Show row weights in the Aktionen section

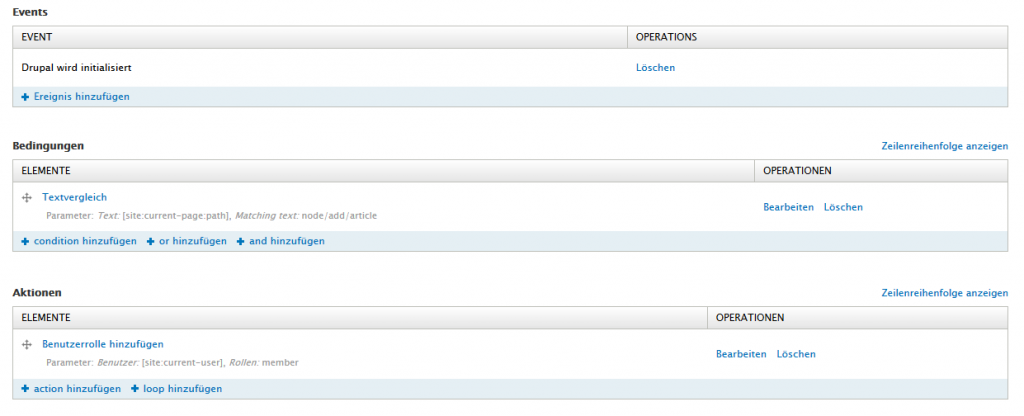[944, 293]
